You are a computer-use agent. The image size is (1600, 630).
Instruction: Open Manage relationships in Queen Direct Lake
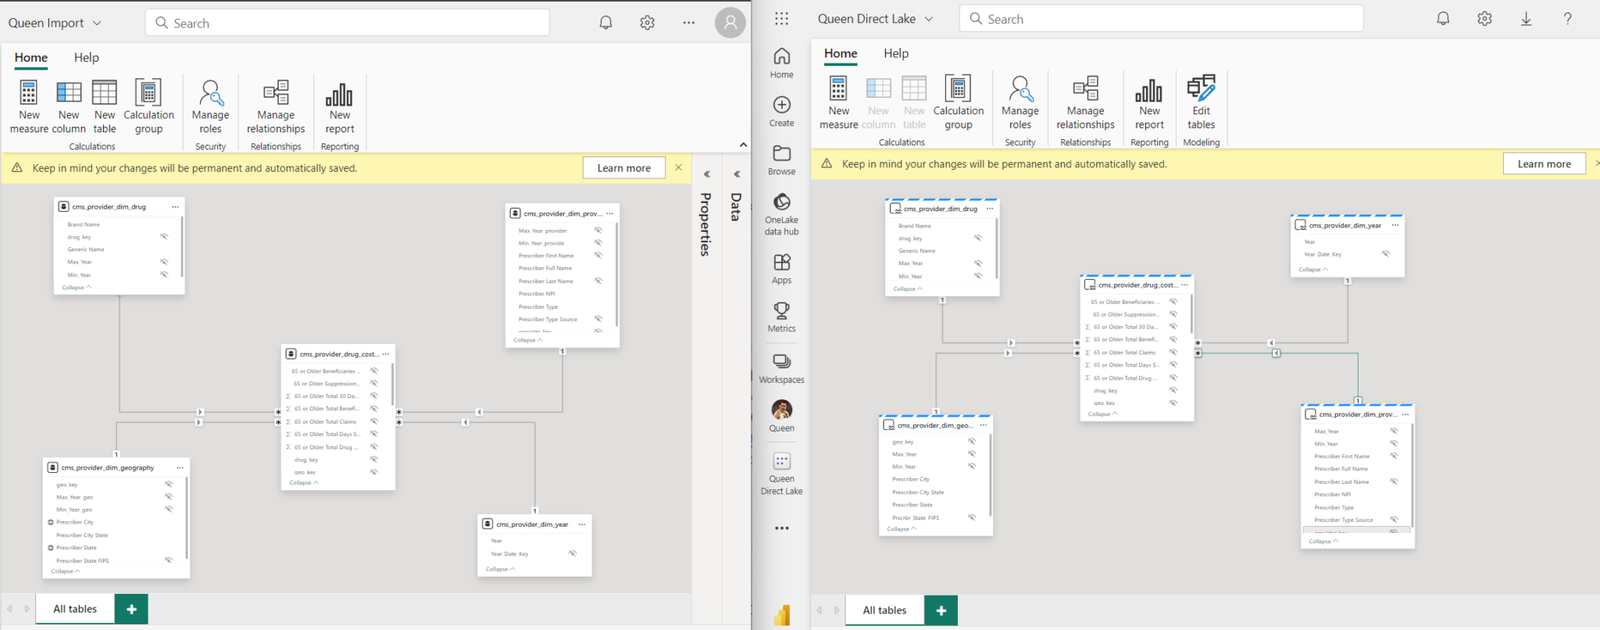[1085, 102]
